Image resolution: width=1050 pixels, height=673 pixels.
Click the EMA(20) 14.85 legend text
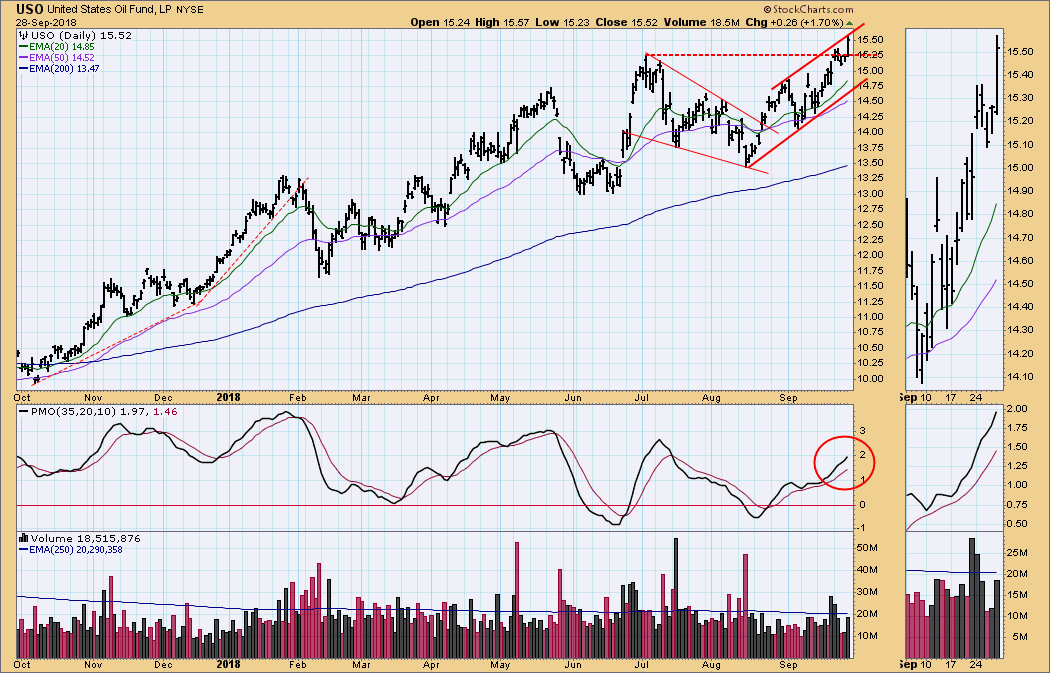coord(62,47)
